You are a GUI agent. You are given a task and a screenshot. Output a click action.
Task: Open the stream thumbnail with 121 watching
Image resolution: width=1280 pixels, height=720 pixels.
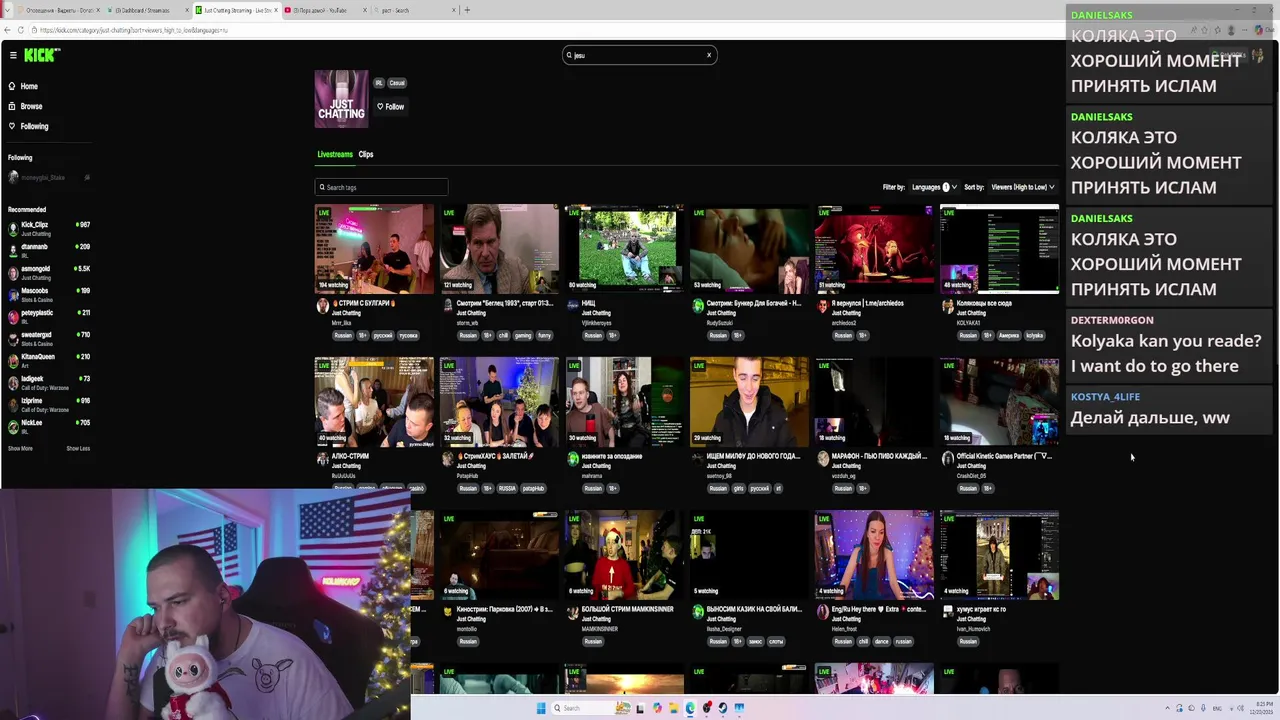tap(499, 248)
